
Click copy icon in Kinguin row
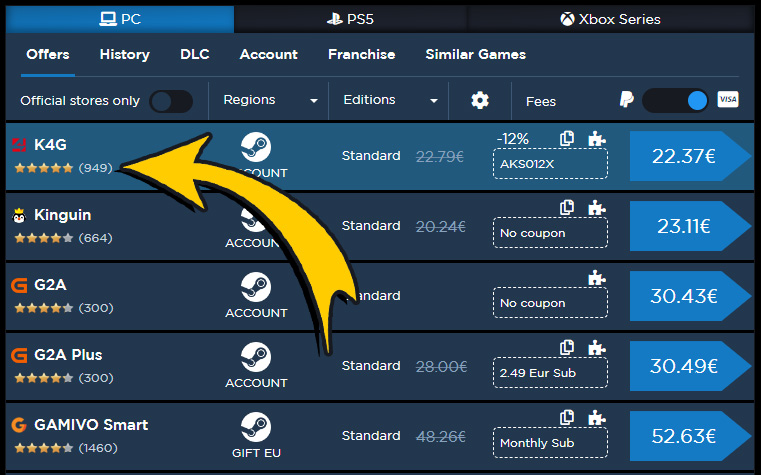(568, 208)
